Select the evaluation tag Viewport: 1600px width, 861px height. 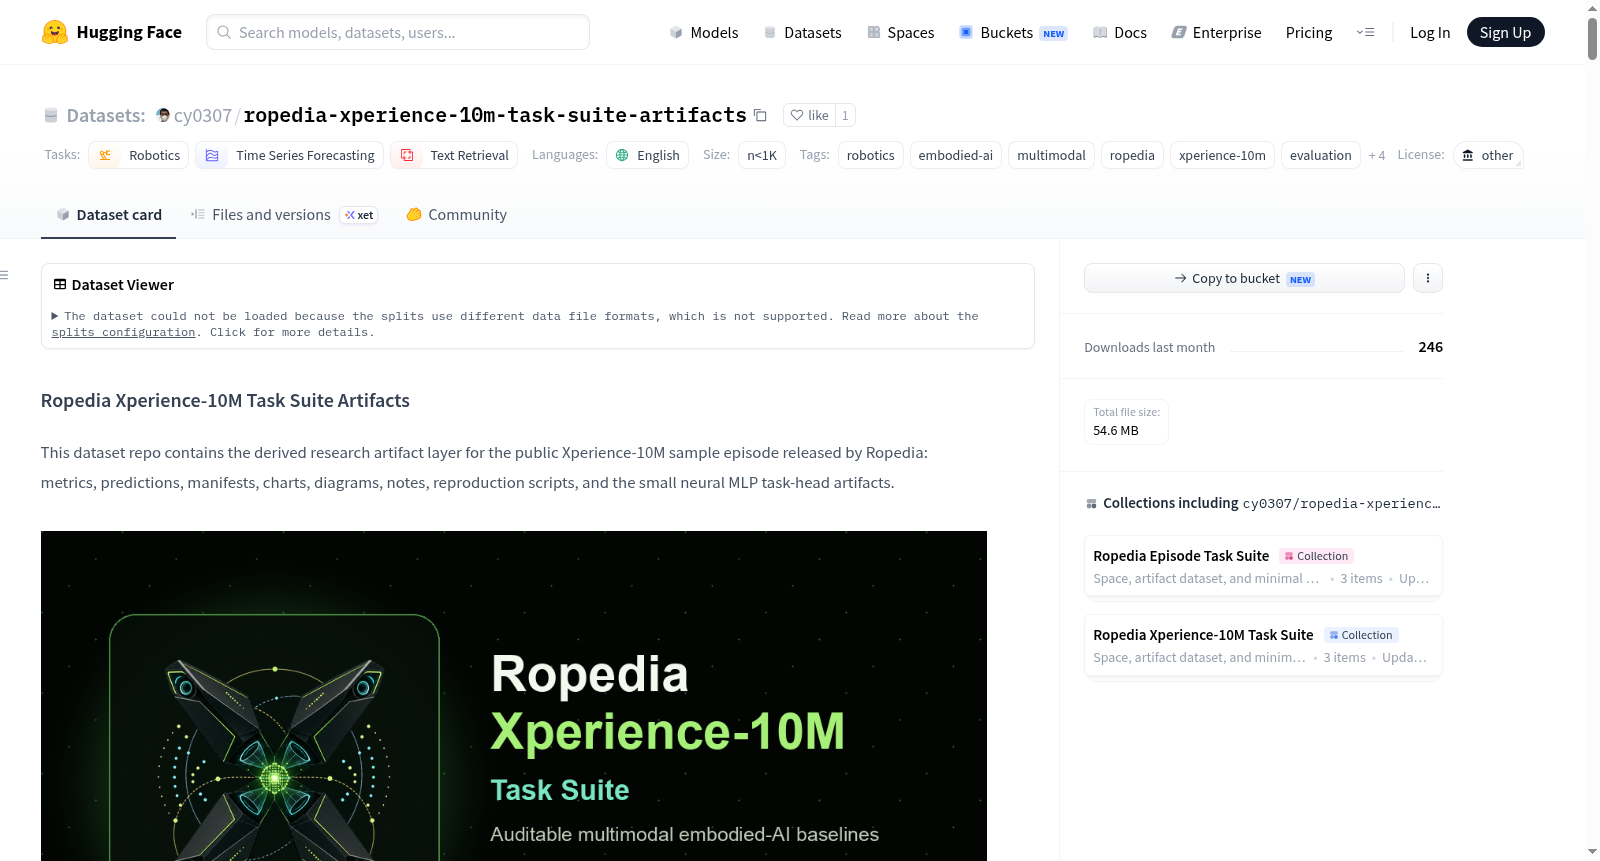click(x=1320, y=155)
